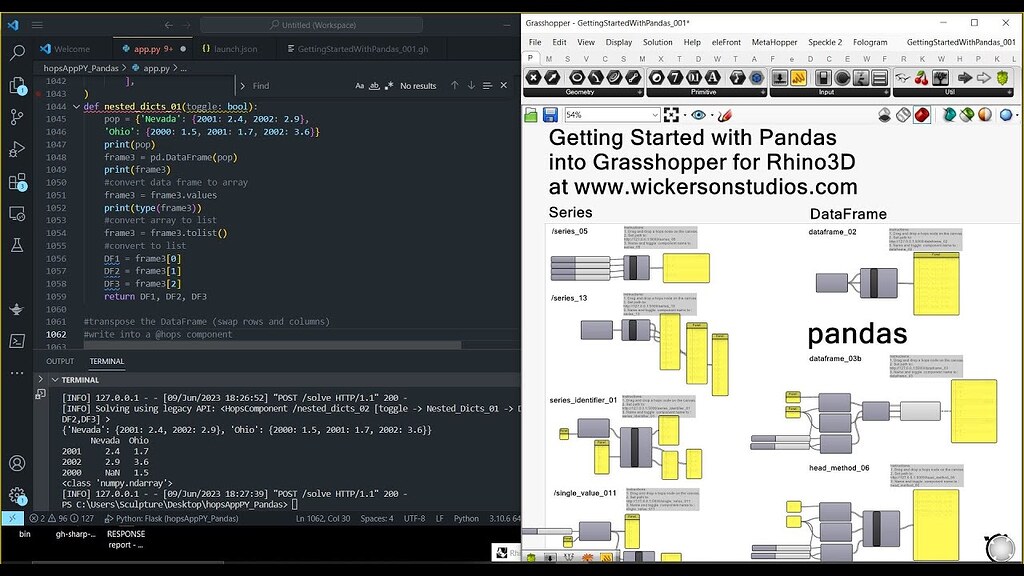Expand the Geometry panel dropdown arrow
The height and width of the screenshot is (576, 1024).
[x=641, y=90]
